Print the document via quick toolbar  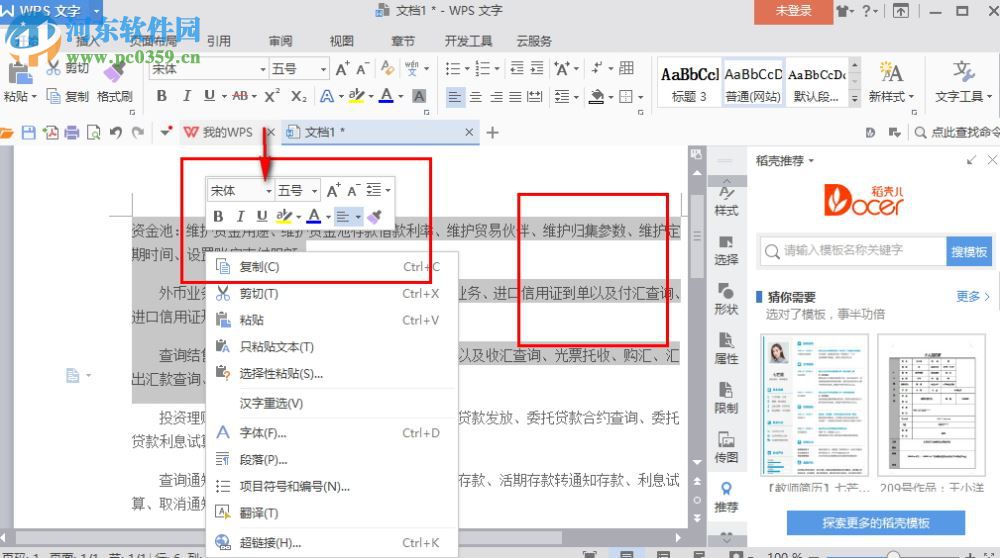click(72, 132)
